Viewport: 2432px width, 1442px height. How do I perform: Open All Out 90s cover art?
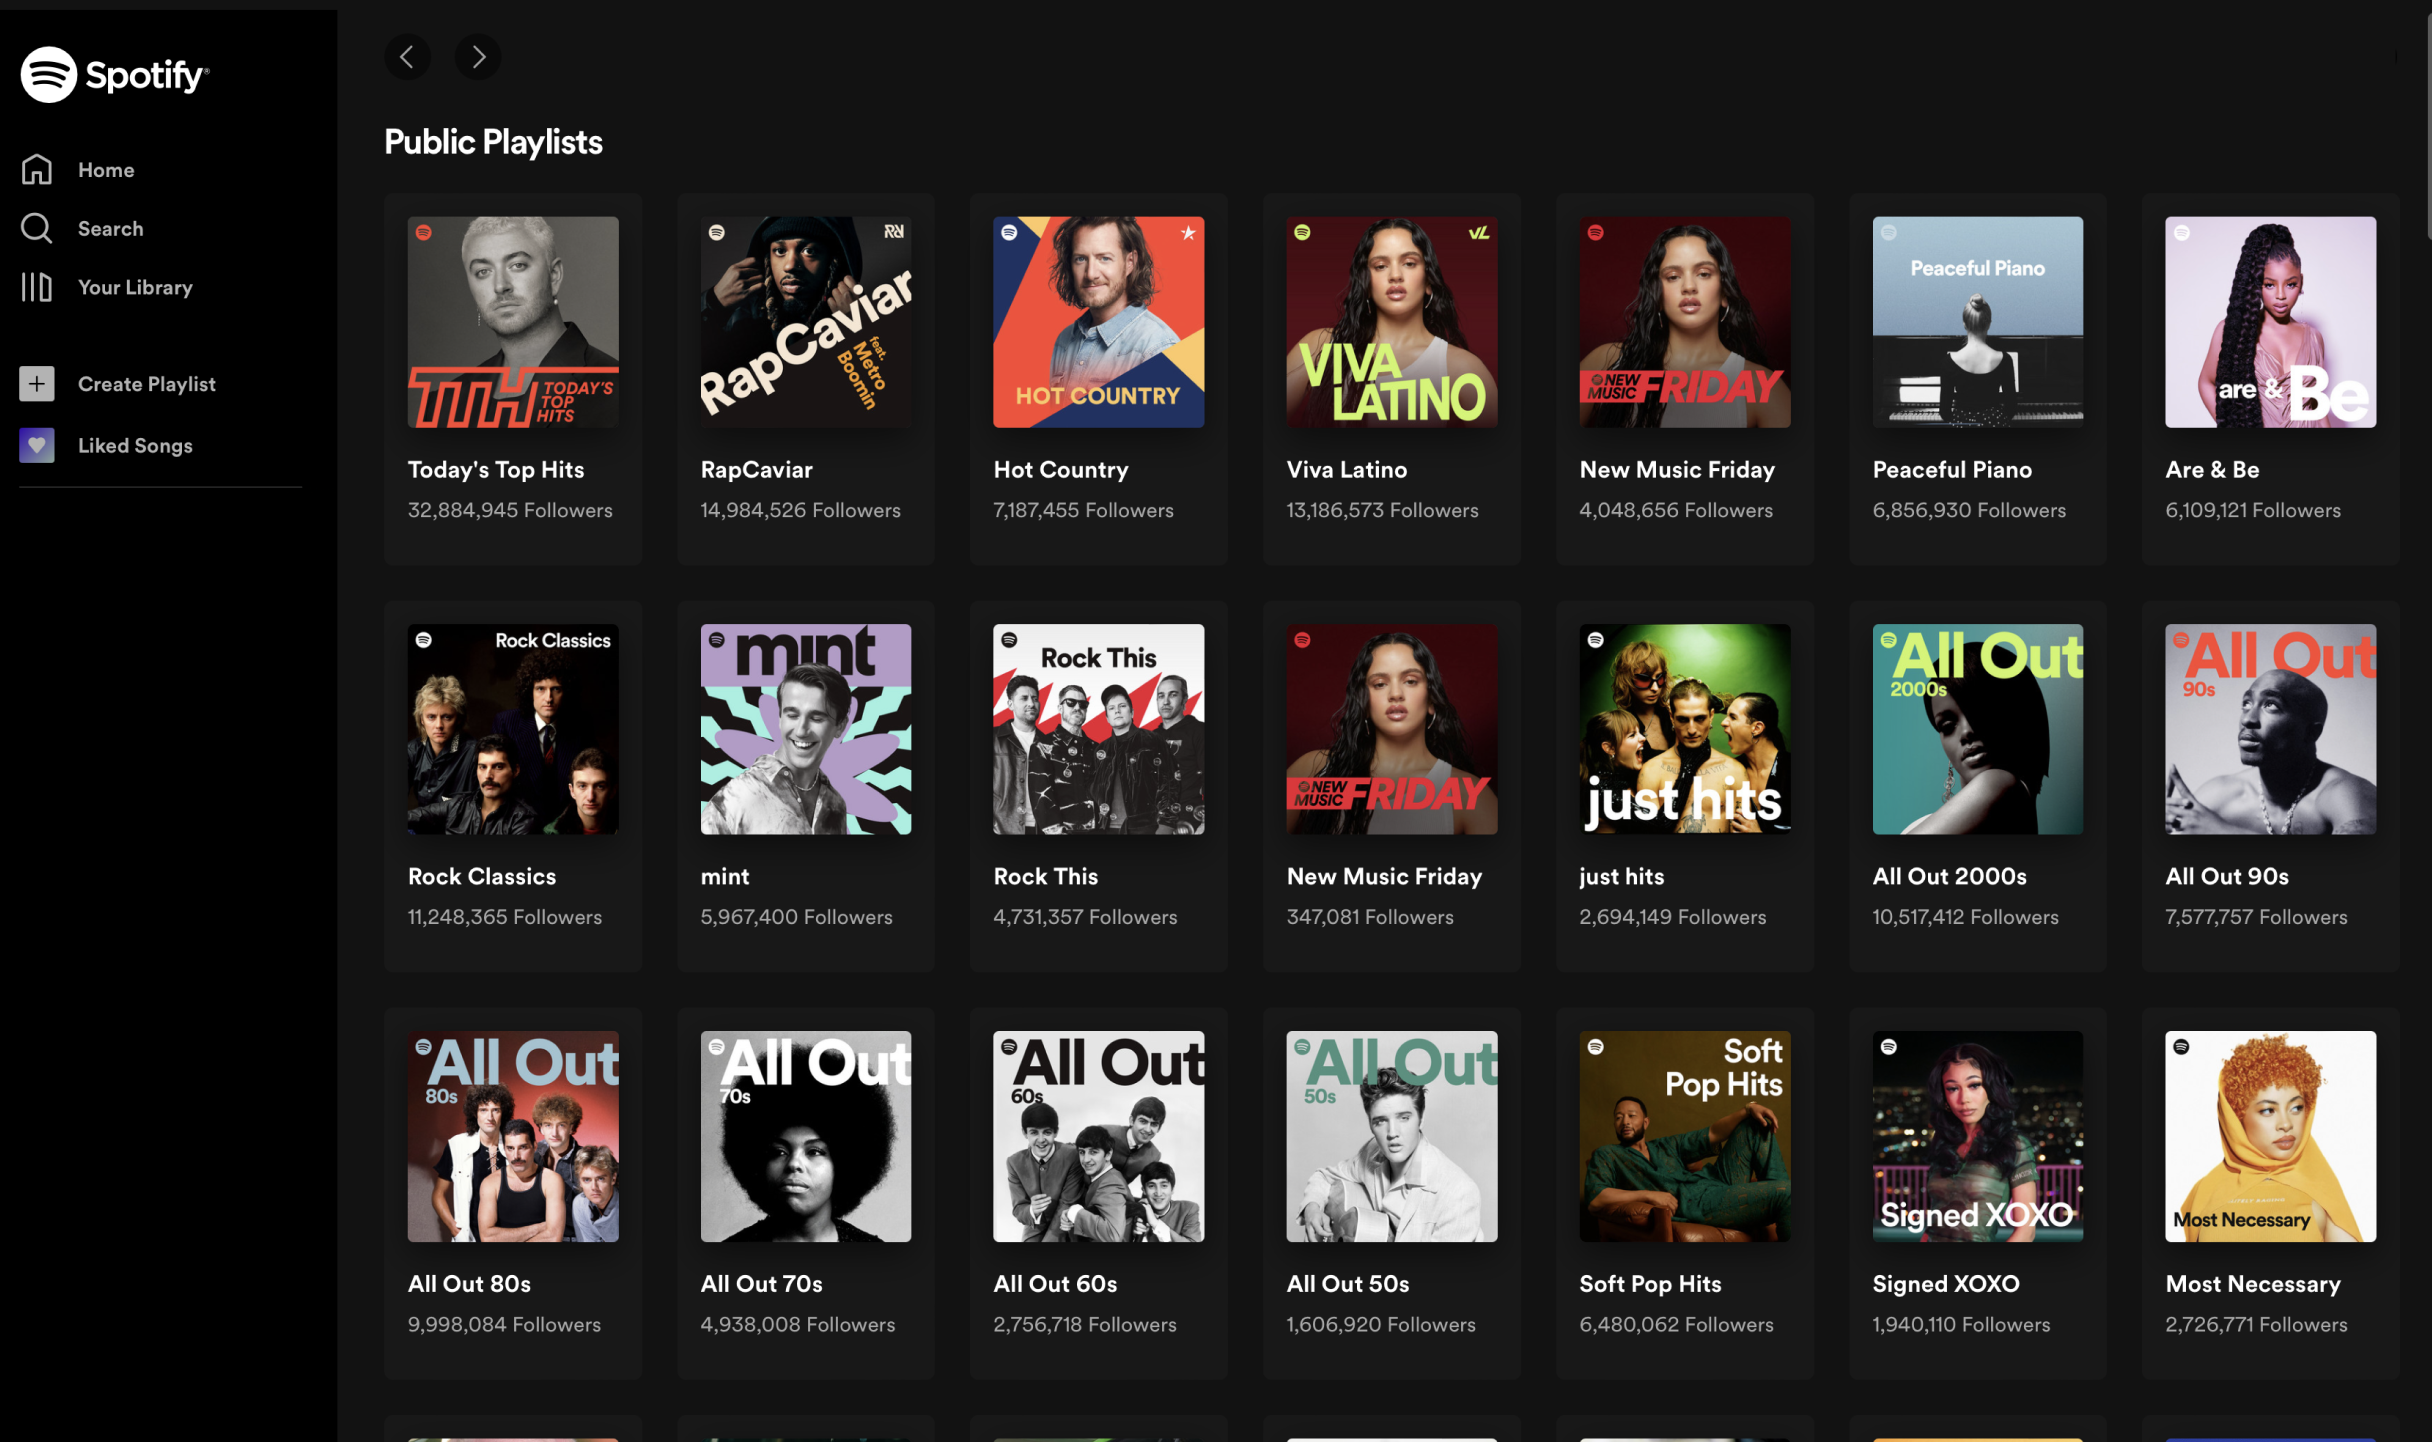tap(2271, 729)
